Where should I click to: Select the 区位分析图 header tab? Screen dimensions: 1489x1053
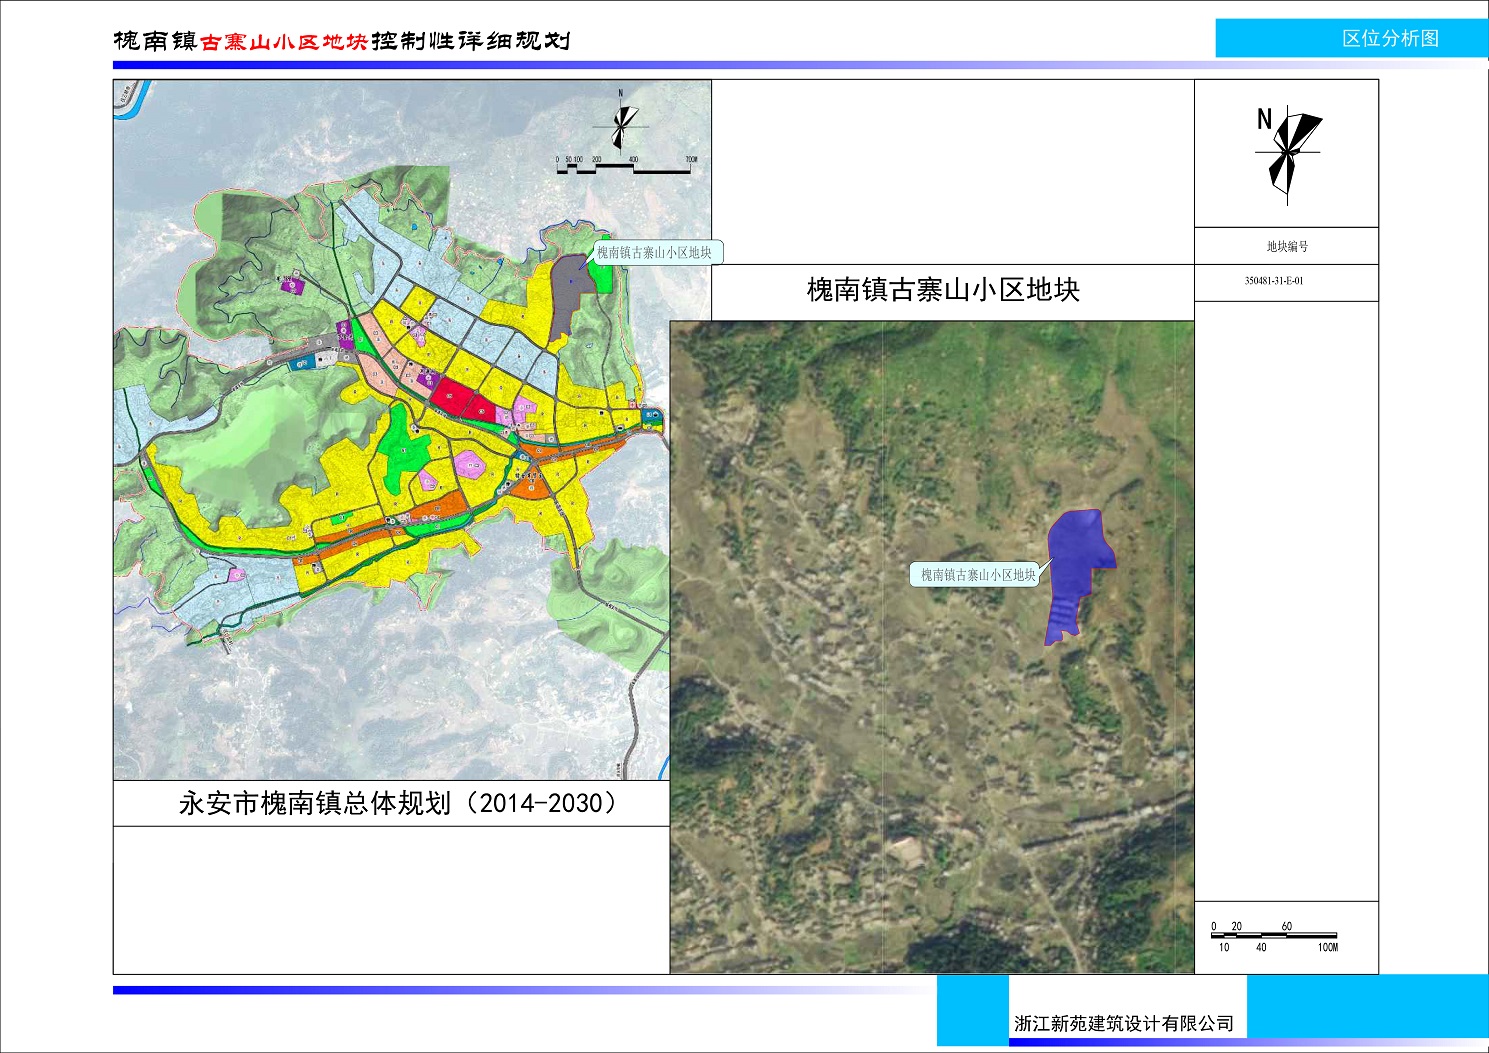pyautogui.click(x=1390, y=38)
